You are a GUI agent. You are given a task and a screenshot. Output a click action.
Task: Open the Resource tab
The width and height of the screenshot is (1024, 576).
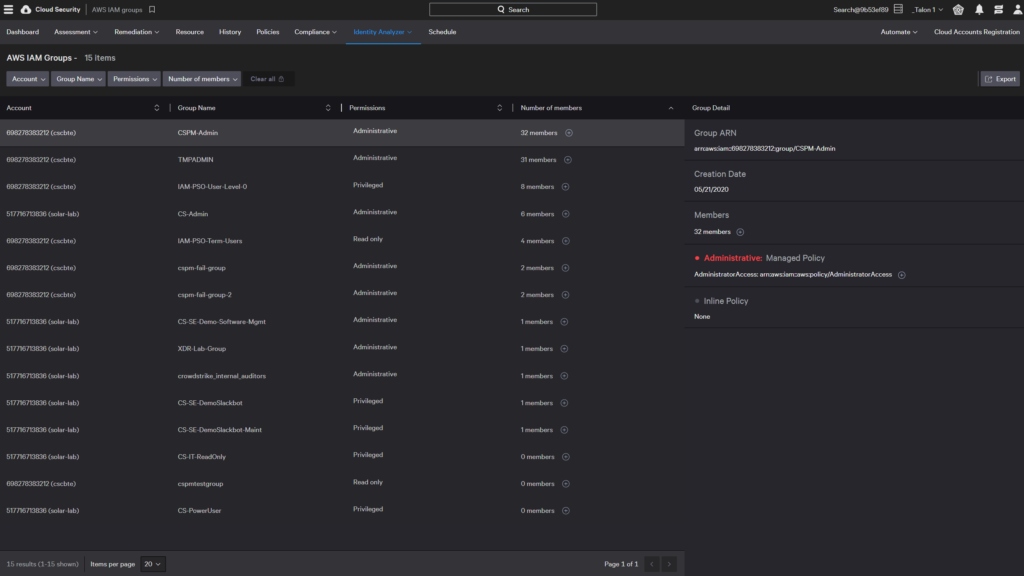point(189,32)
